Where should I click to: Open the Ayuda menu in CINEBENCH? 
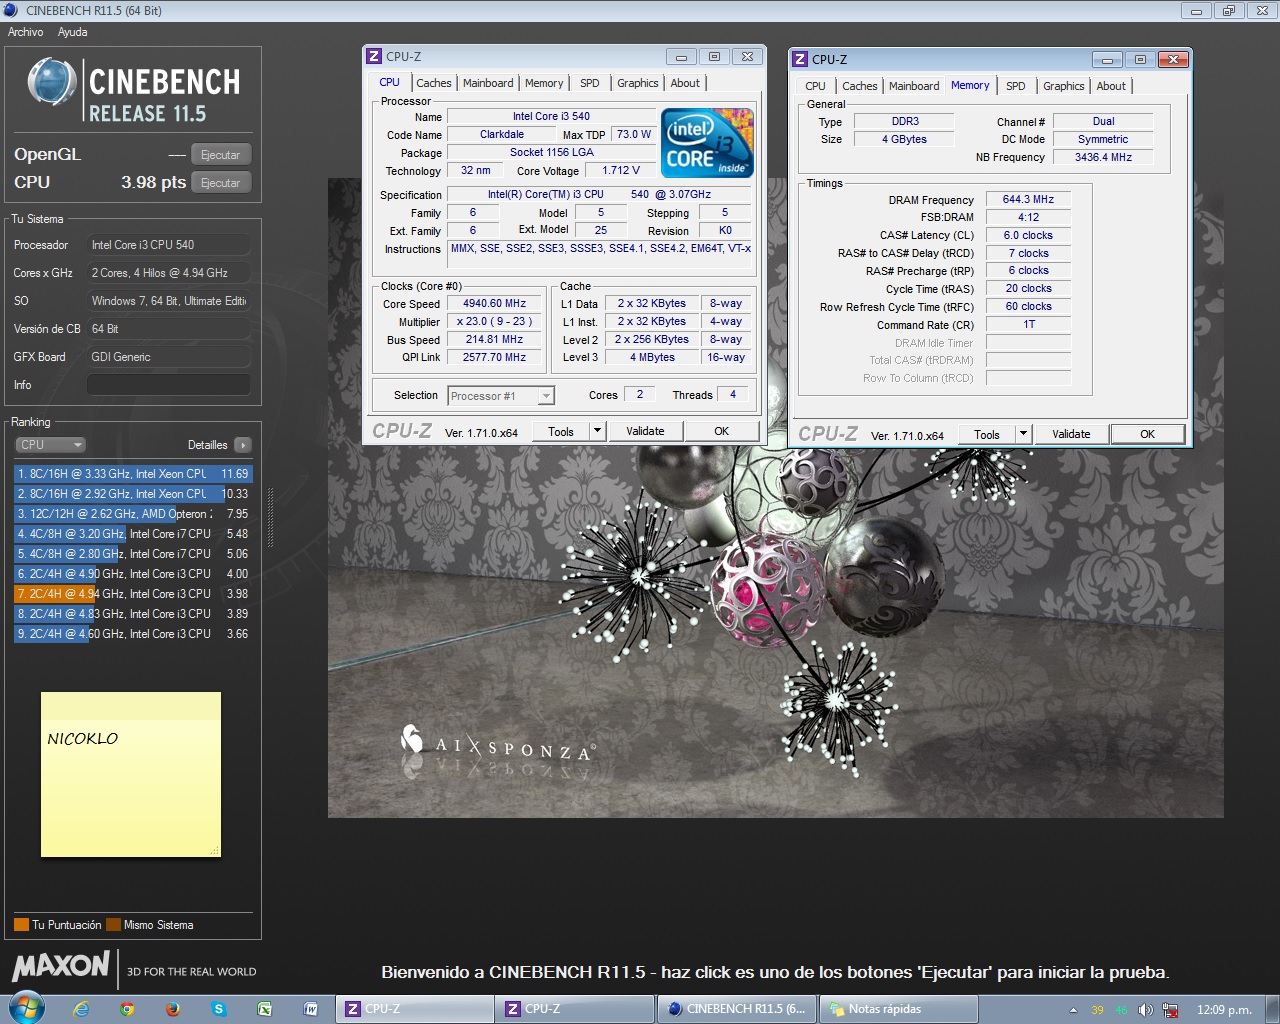(72, 32)
